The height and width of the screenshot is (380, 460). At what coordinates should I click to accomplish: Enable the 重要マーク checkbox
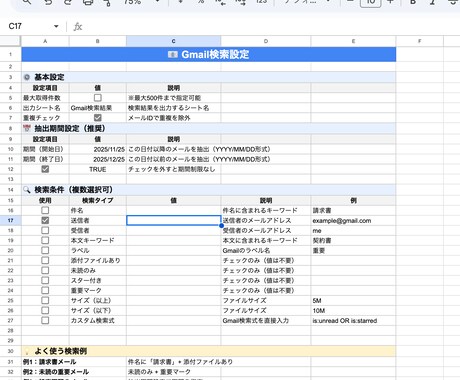coord(45,290)
